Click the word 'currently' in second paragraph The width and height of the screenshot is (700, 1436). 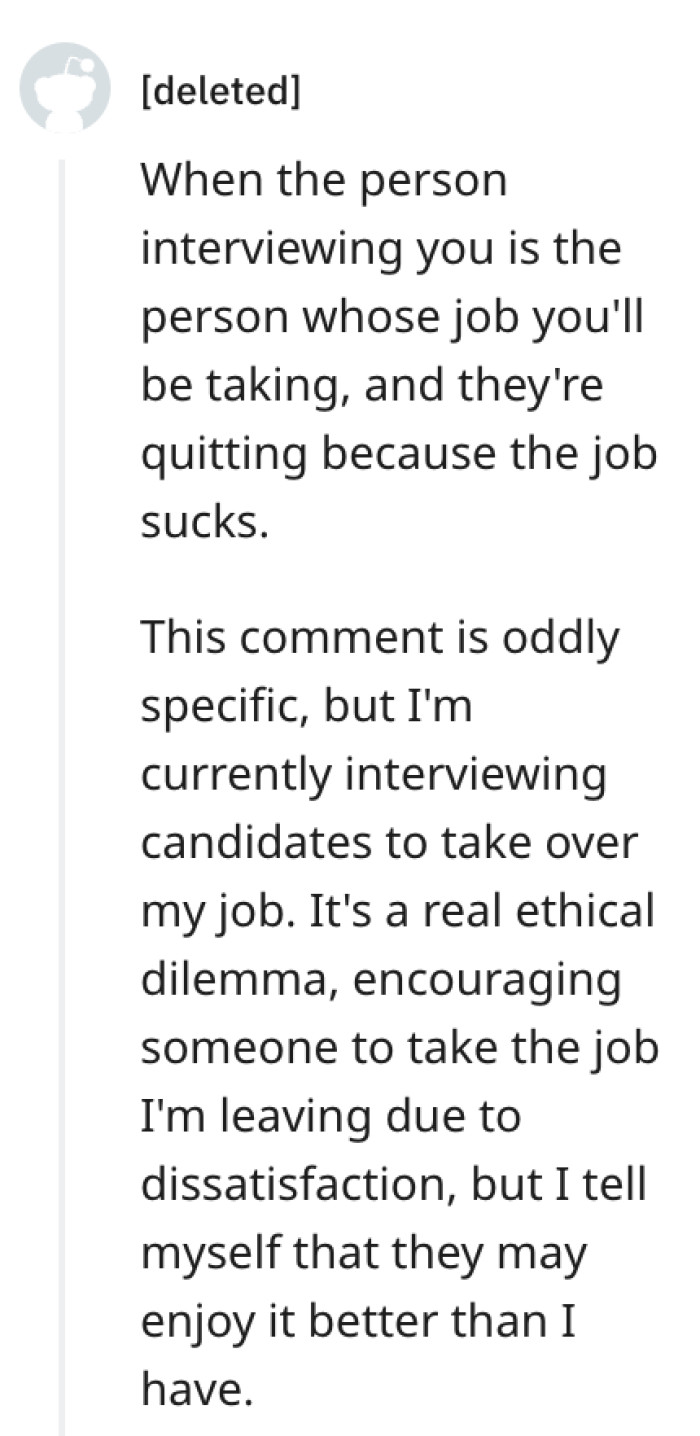pos(233,776)
